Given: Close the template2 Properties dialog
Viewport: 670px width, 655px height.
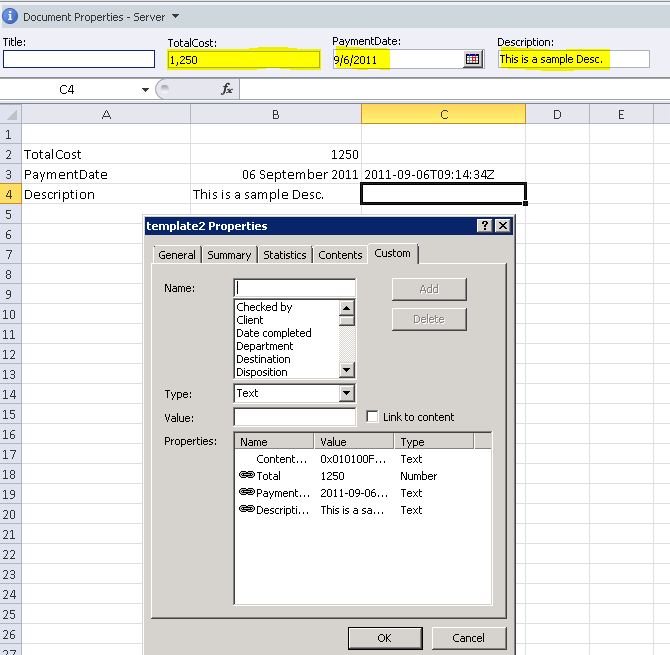Looking at the screenshot, I should click(x=503, y=226).
